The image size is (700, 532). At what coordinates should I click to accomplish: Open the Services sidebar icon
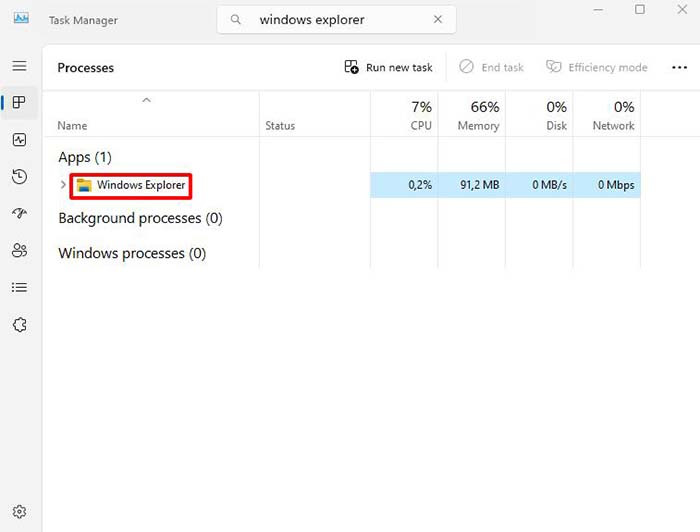19,324
